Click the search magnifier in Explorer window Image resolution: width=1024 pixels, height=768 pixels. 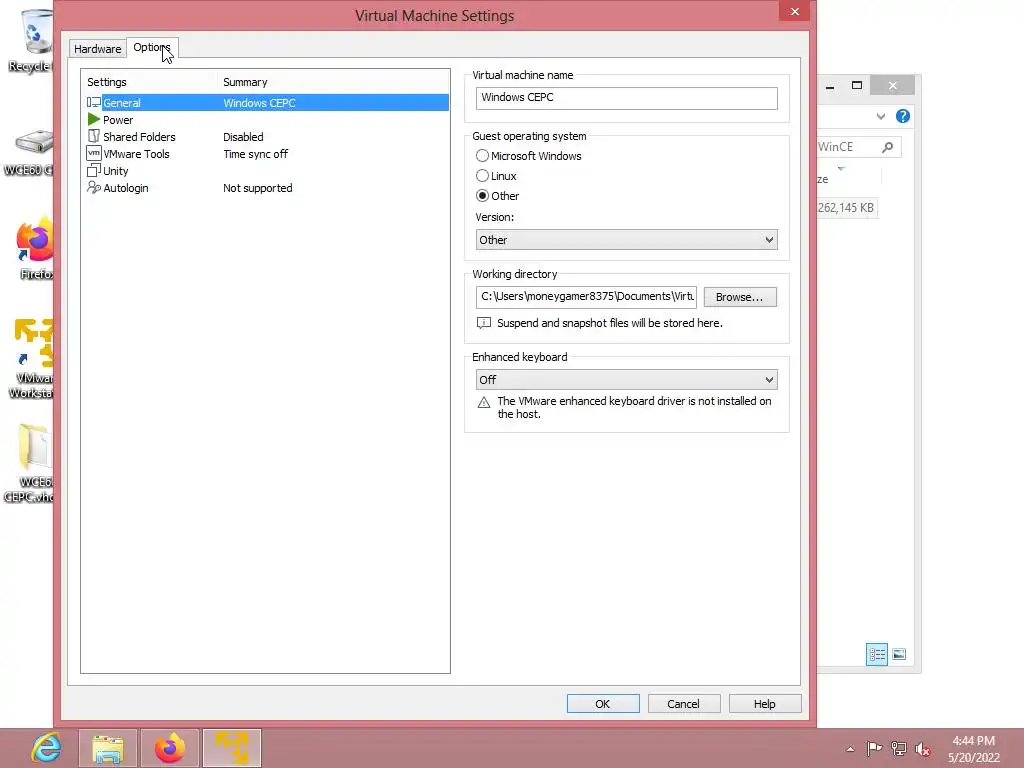pyautogui.click(x=888, y=147)
